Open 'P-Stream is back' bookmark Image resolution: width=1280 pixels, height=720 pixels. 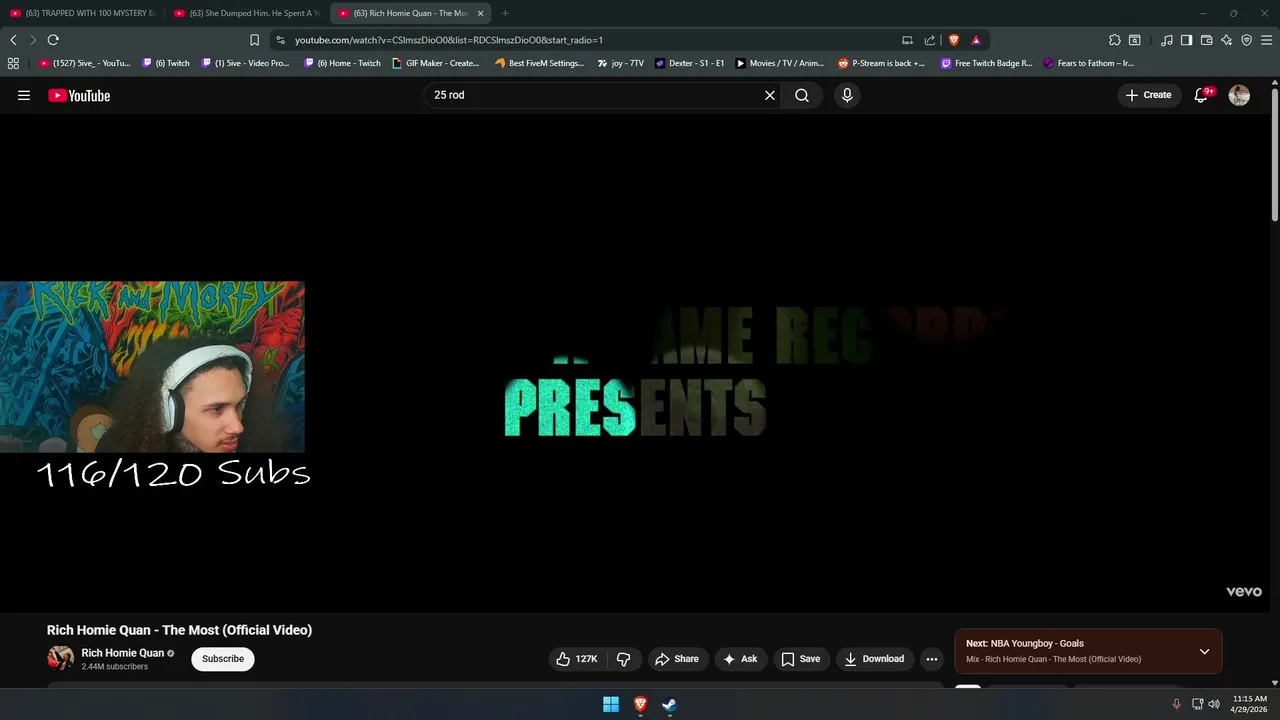882,63
